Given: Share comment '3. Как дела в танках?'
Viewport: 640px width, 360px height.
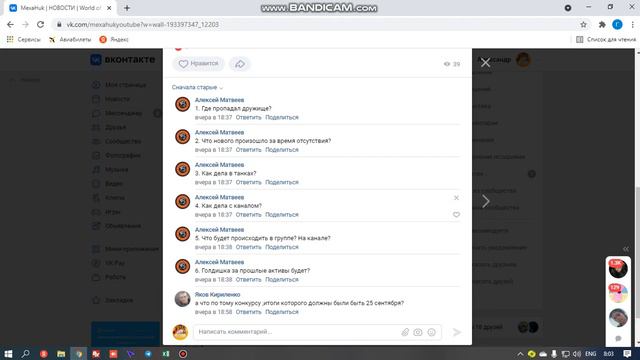Looking at the screenshot, I should [x=282, y=182].
